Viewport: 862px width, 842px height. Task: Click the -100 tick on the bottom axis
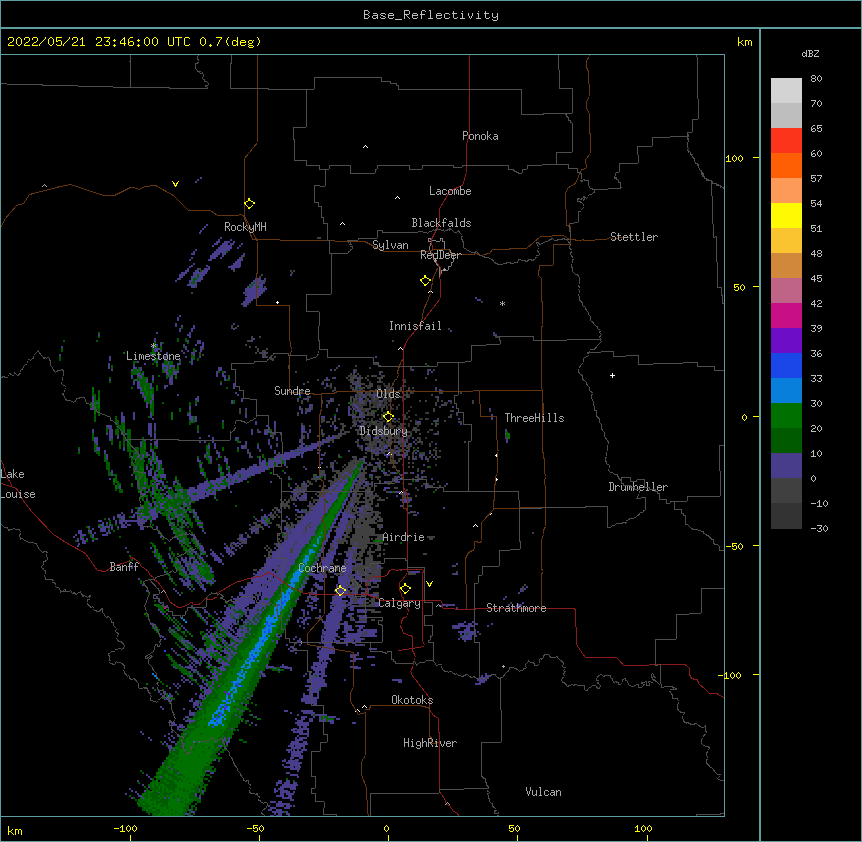125,828
